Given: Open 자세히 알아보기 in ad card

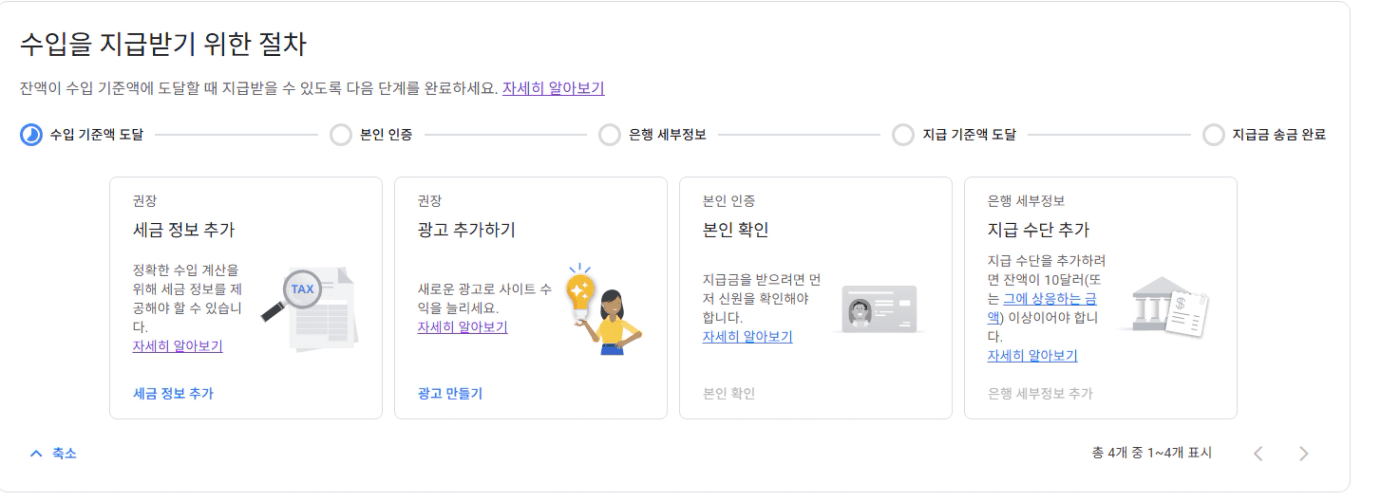Looking at the screenshot, I should [462, 327].
